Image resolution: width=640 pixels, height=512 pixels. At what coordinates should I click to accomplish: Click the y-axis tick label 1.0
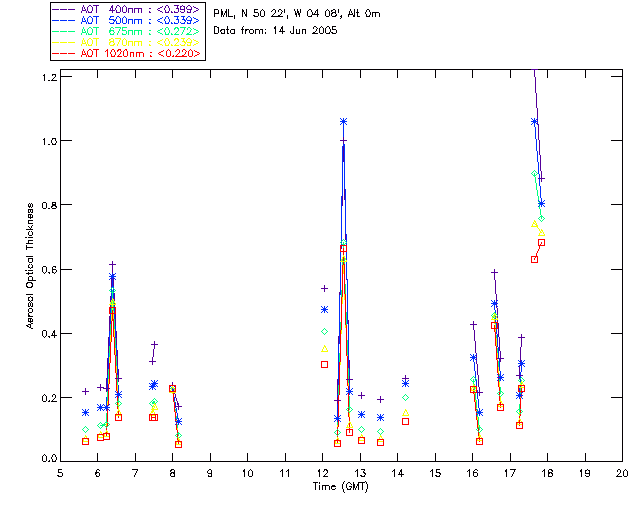tap(49, 141)
